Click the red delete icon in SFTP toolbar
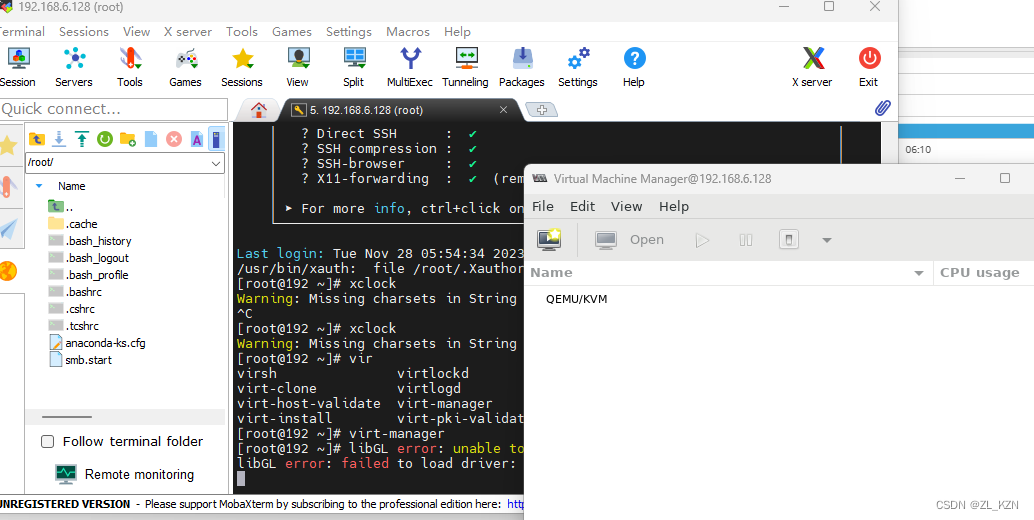1034x520 pixels. (173, 139)
